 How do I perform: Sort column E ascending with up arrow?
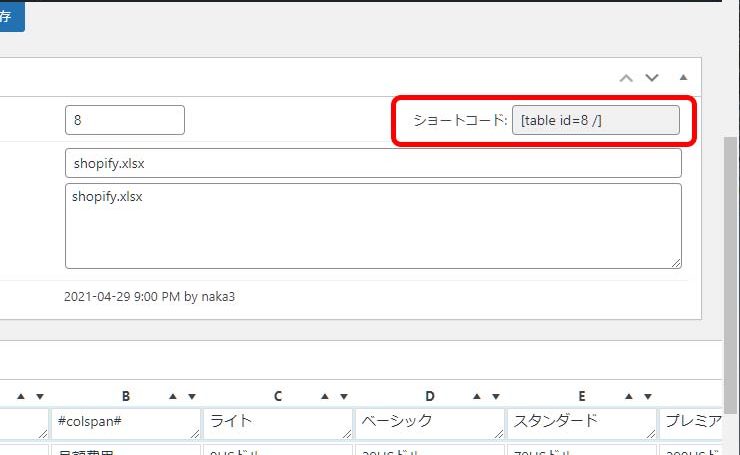tap(630, 397)
